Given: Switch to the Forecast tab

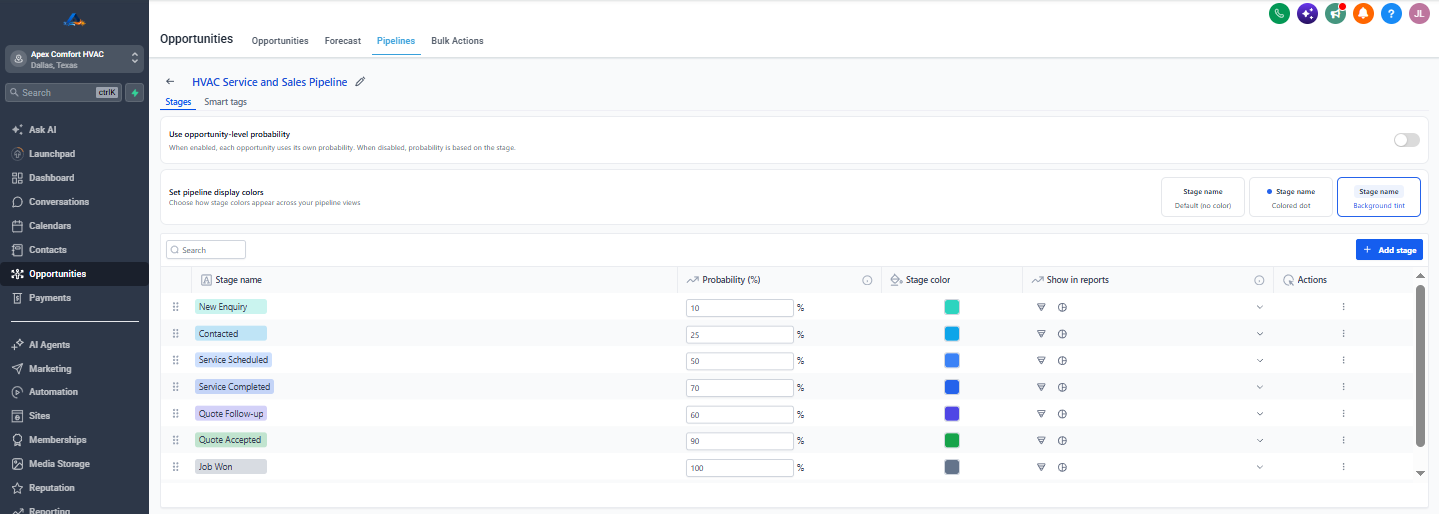Looking at the screenshot, I should point(342,41).
